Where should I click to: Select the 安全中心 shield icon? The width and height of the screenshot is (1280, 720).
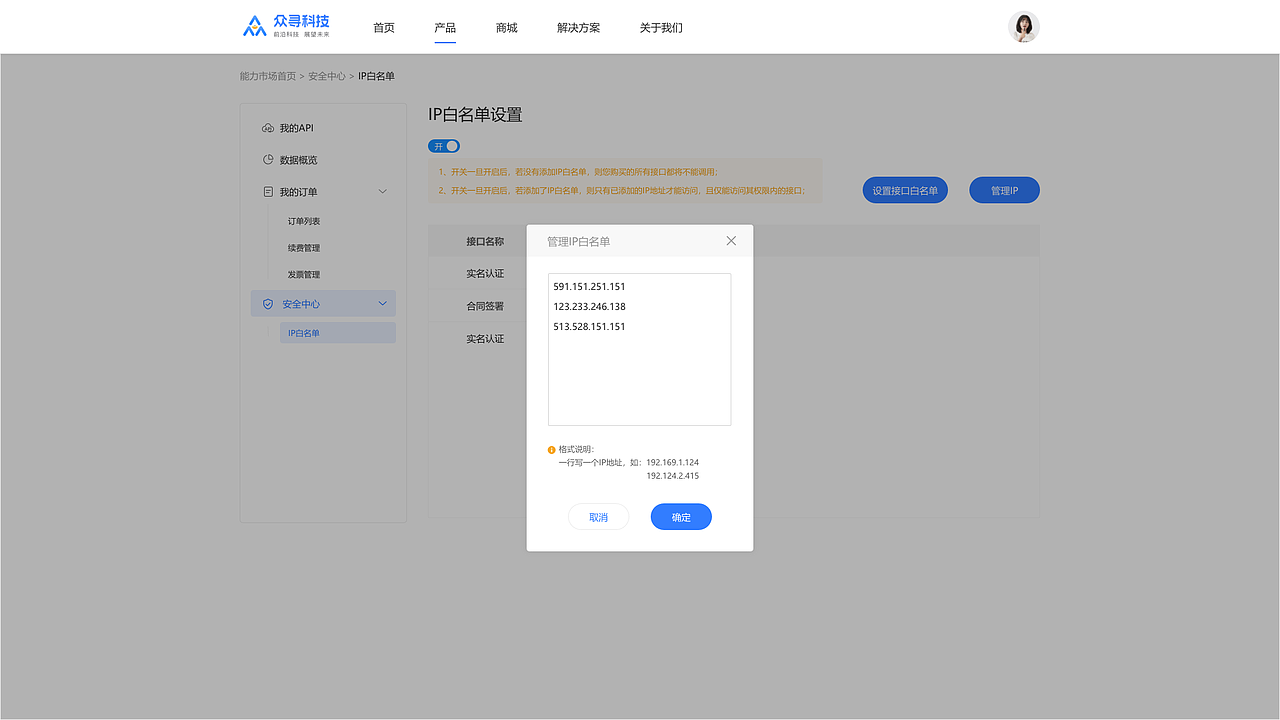[266, 303]
